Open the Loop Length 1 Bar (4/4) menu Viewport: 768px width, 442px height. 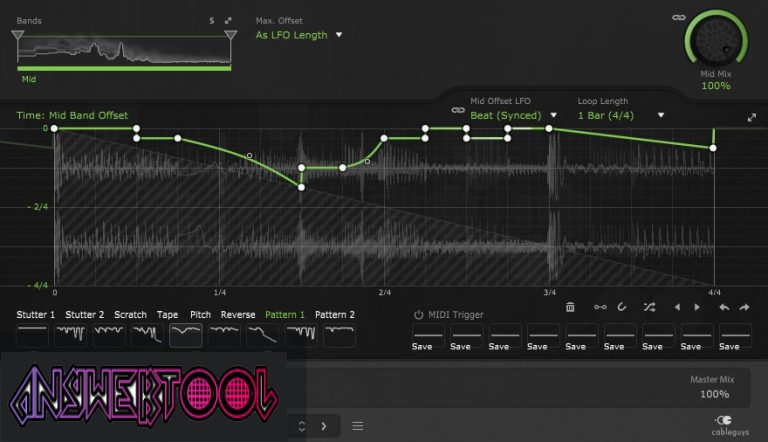coord(605,116)
